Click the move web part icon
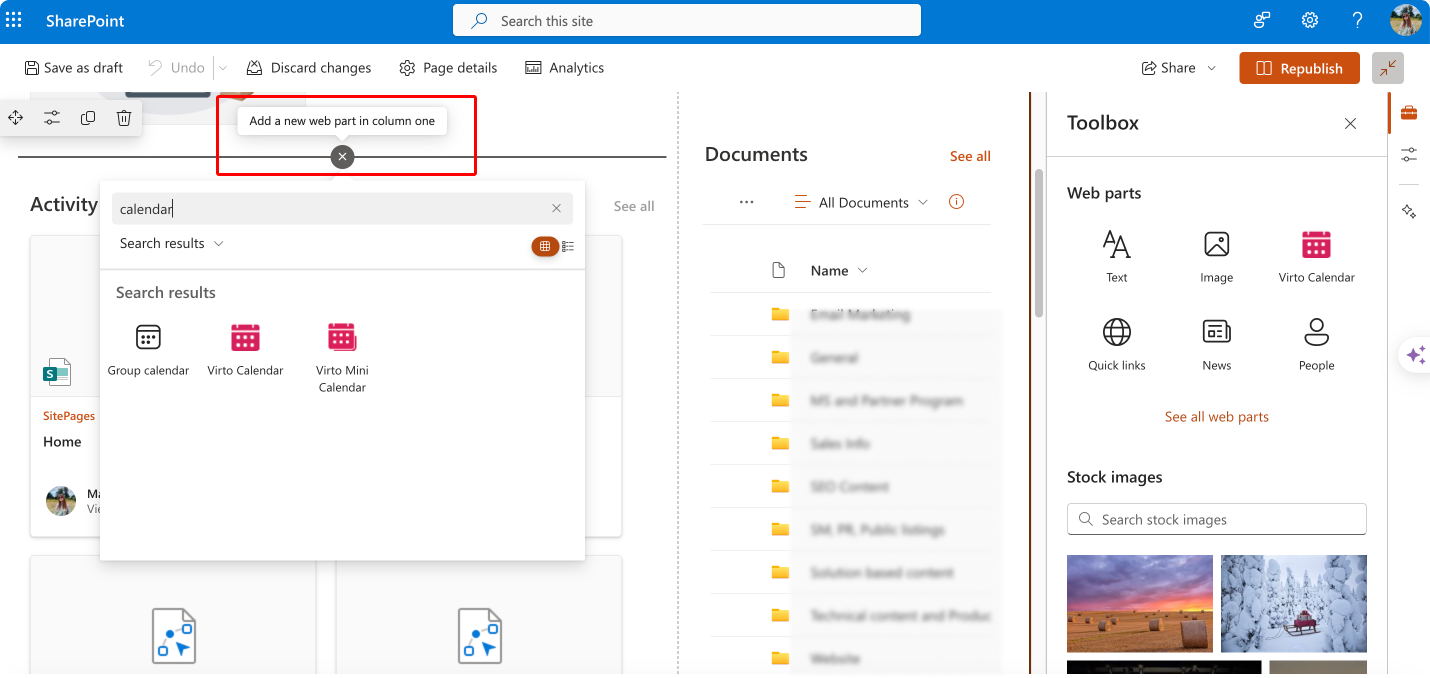The height and width of the screenshot is (678, 1430). 16,118
